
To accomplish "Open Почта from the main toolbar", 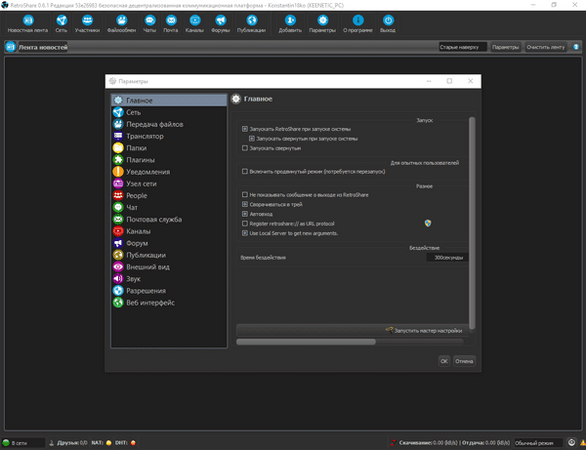I will [171, 24].
